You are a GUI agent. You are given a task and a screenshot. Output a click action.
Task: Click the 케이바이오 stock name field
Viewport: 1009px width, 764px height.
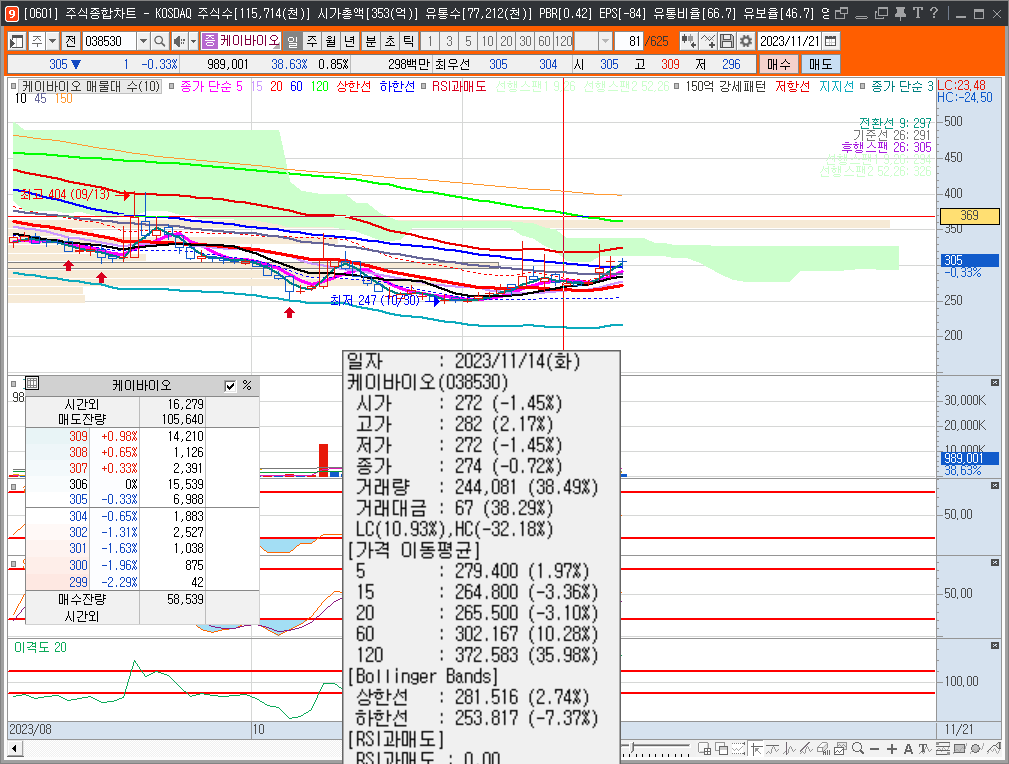tap(249, 42)
